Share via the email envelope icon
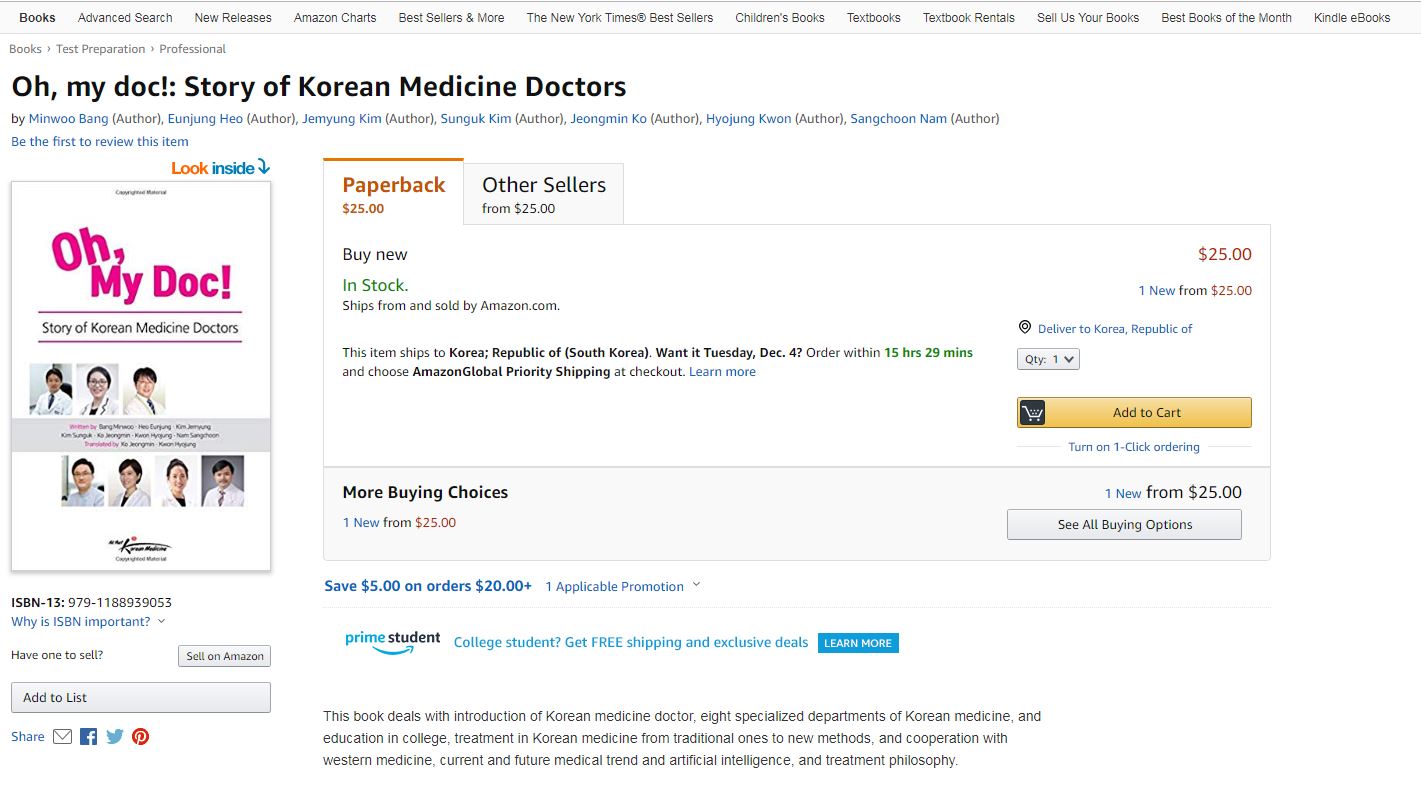The width and height of the screenshot is (1421, 801). (x=62, y=737)
